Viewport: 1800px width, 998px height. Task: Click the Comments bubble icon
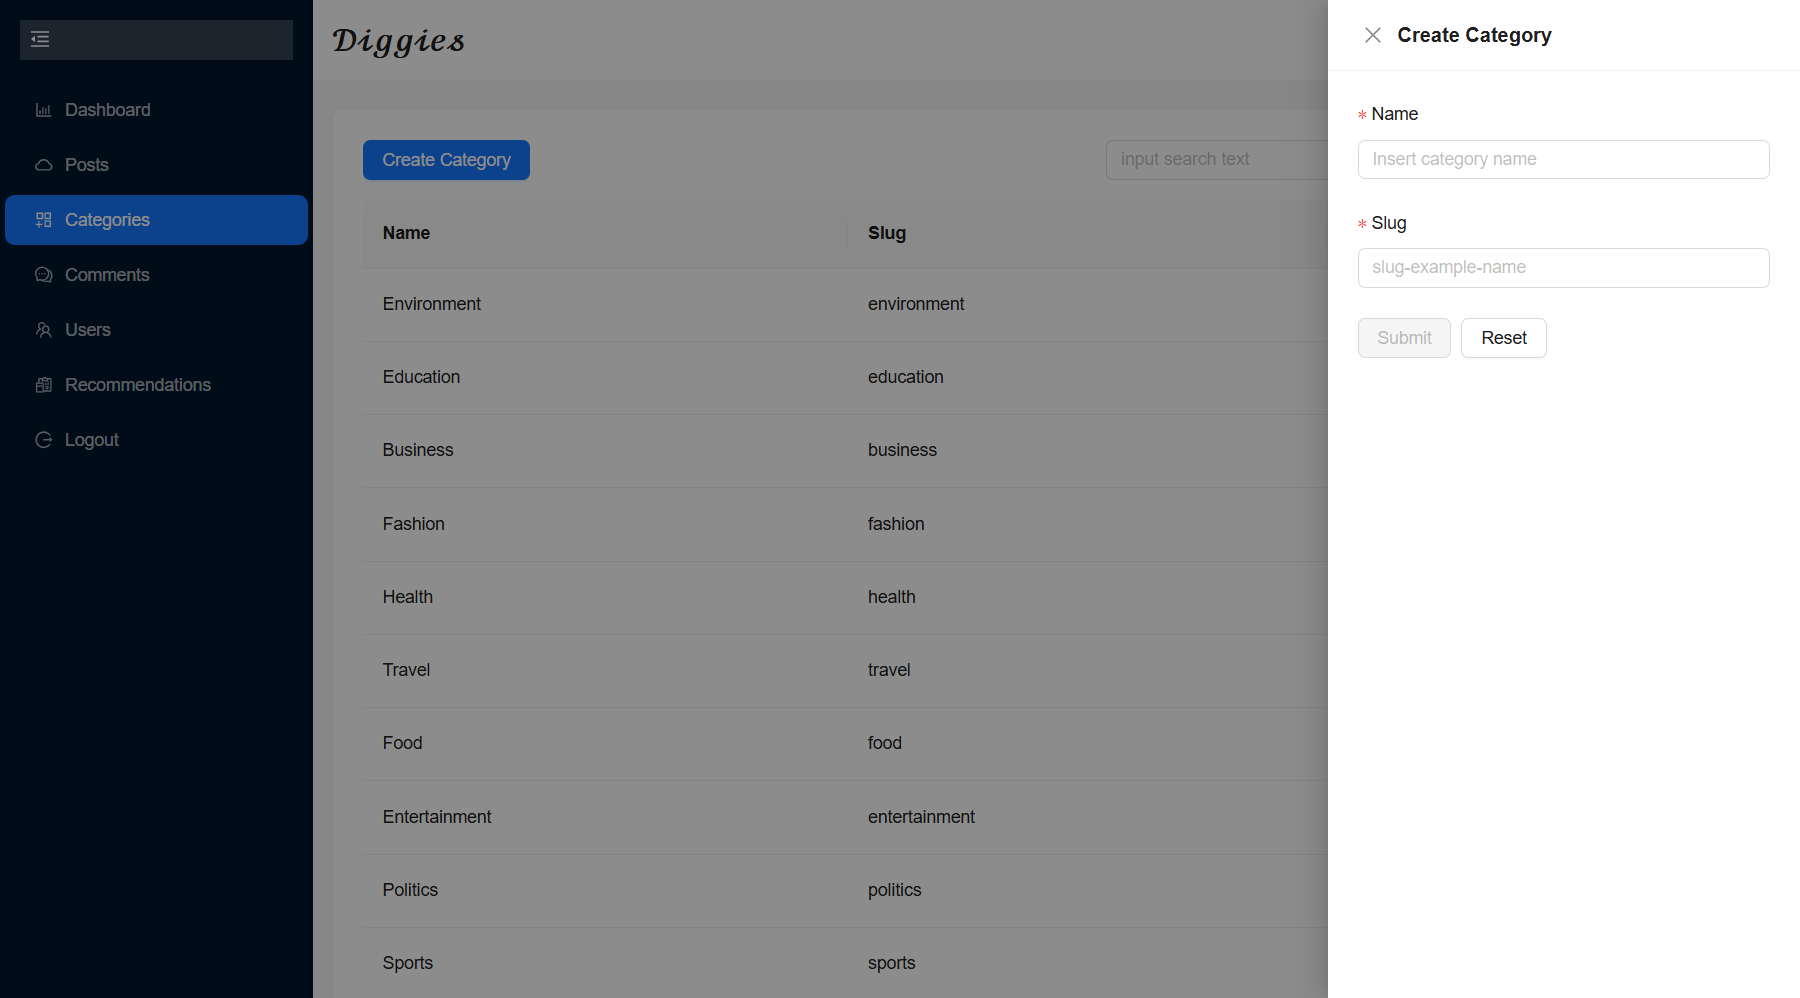(x=43, y=275)
